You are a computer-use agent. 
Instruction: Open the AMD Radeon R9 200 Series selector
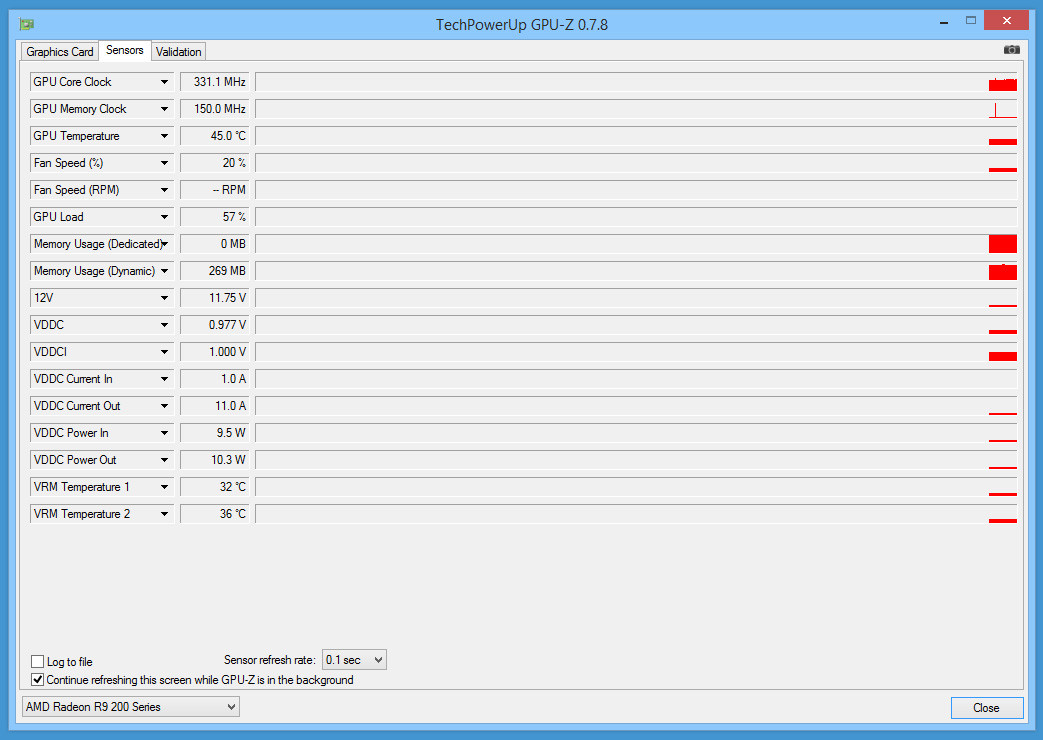pyautogui.click(x=130, y=707)
